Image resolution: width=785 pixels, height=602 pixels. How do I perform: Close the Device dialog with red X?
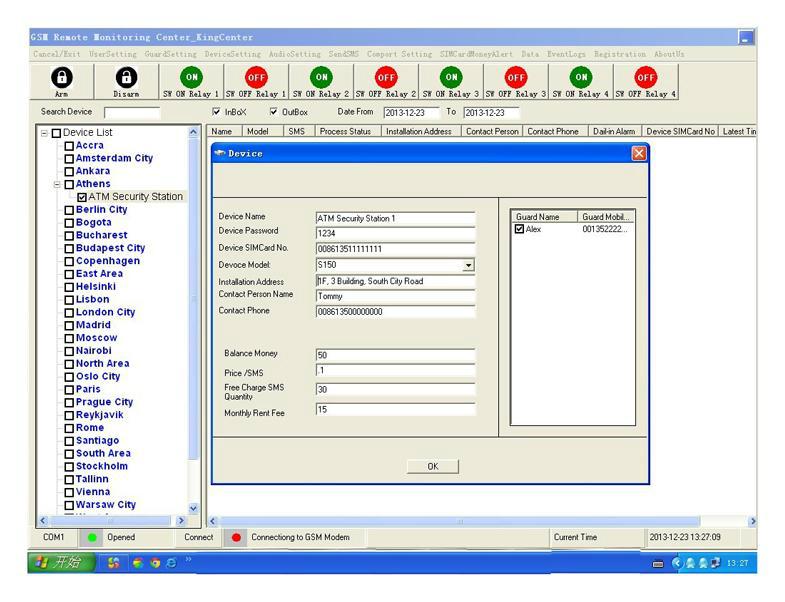click(x=639, y=153)
